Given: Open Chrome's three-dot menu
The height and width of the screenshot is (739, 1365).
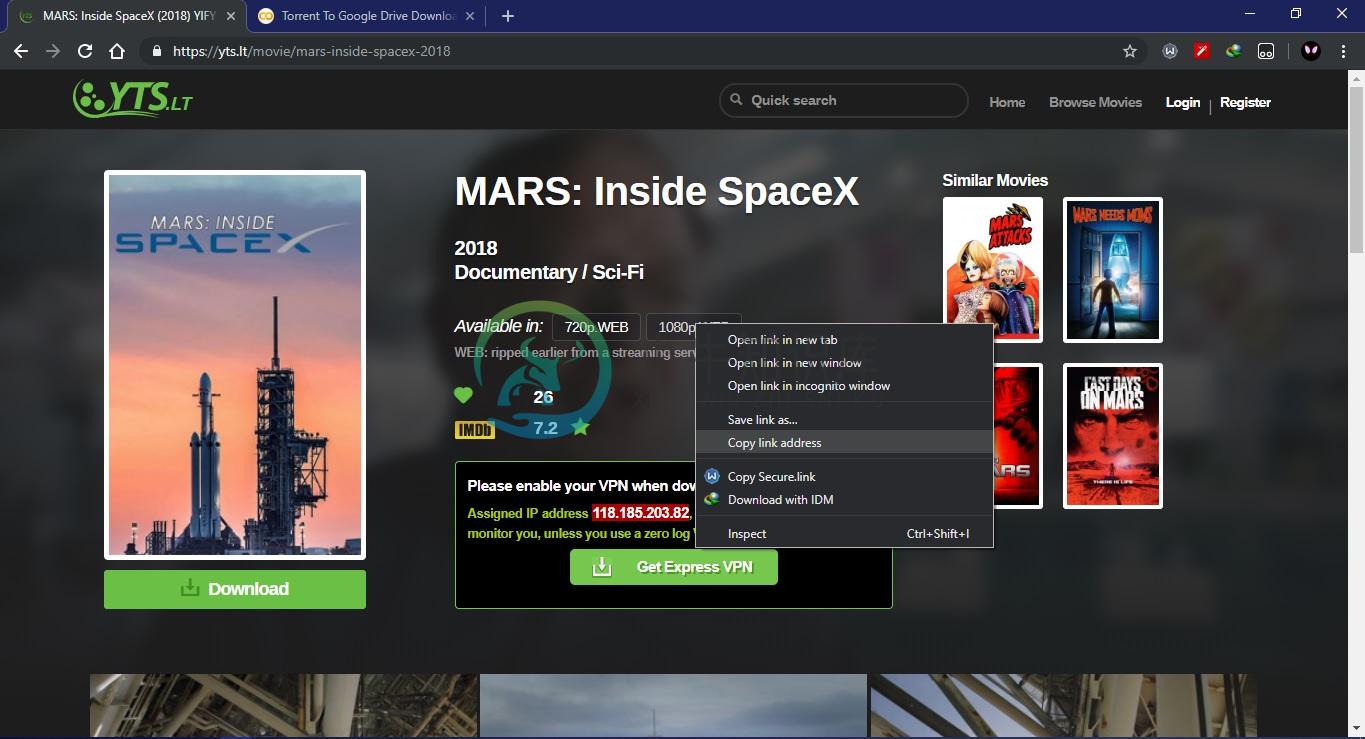Looking at the screenshot, I should point(1343,51).
